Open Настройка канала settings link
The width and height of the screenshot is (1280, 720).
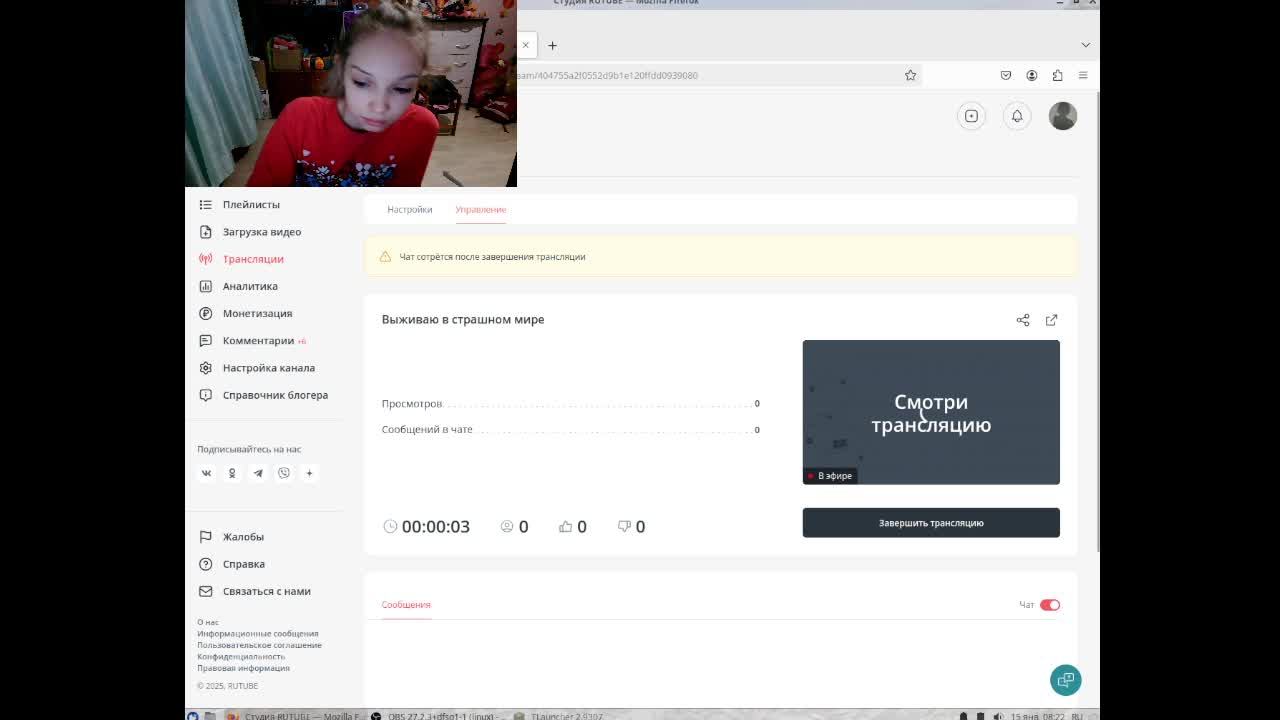pos(268,368)
